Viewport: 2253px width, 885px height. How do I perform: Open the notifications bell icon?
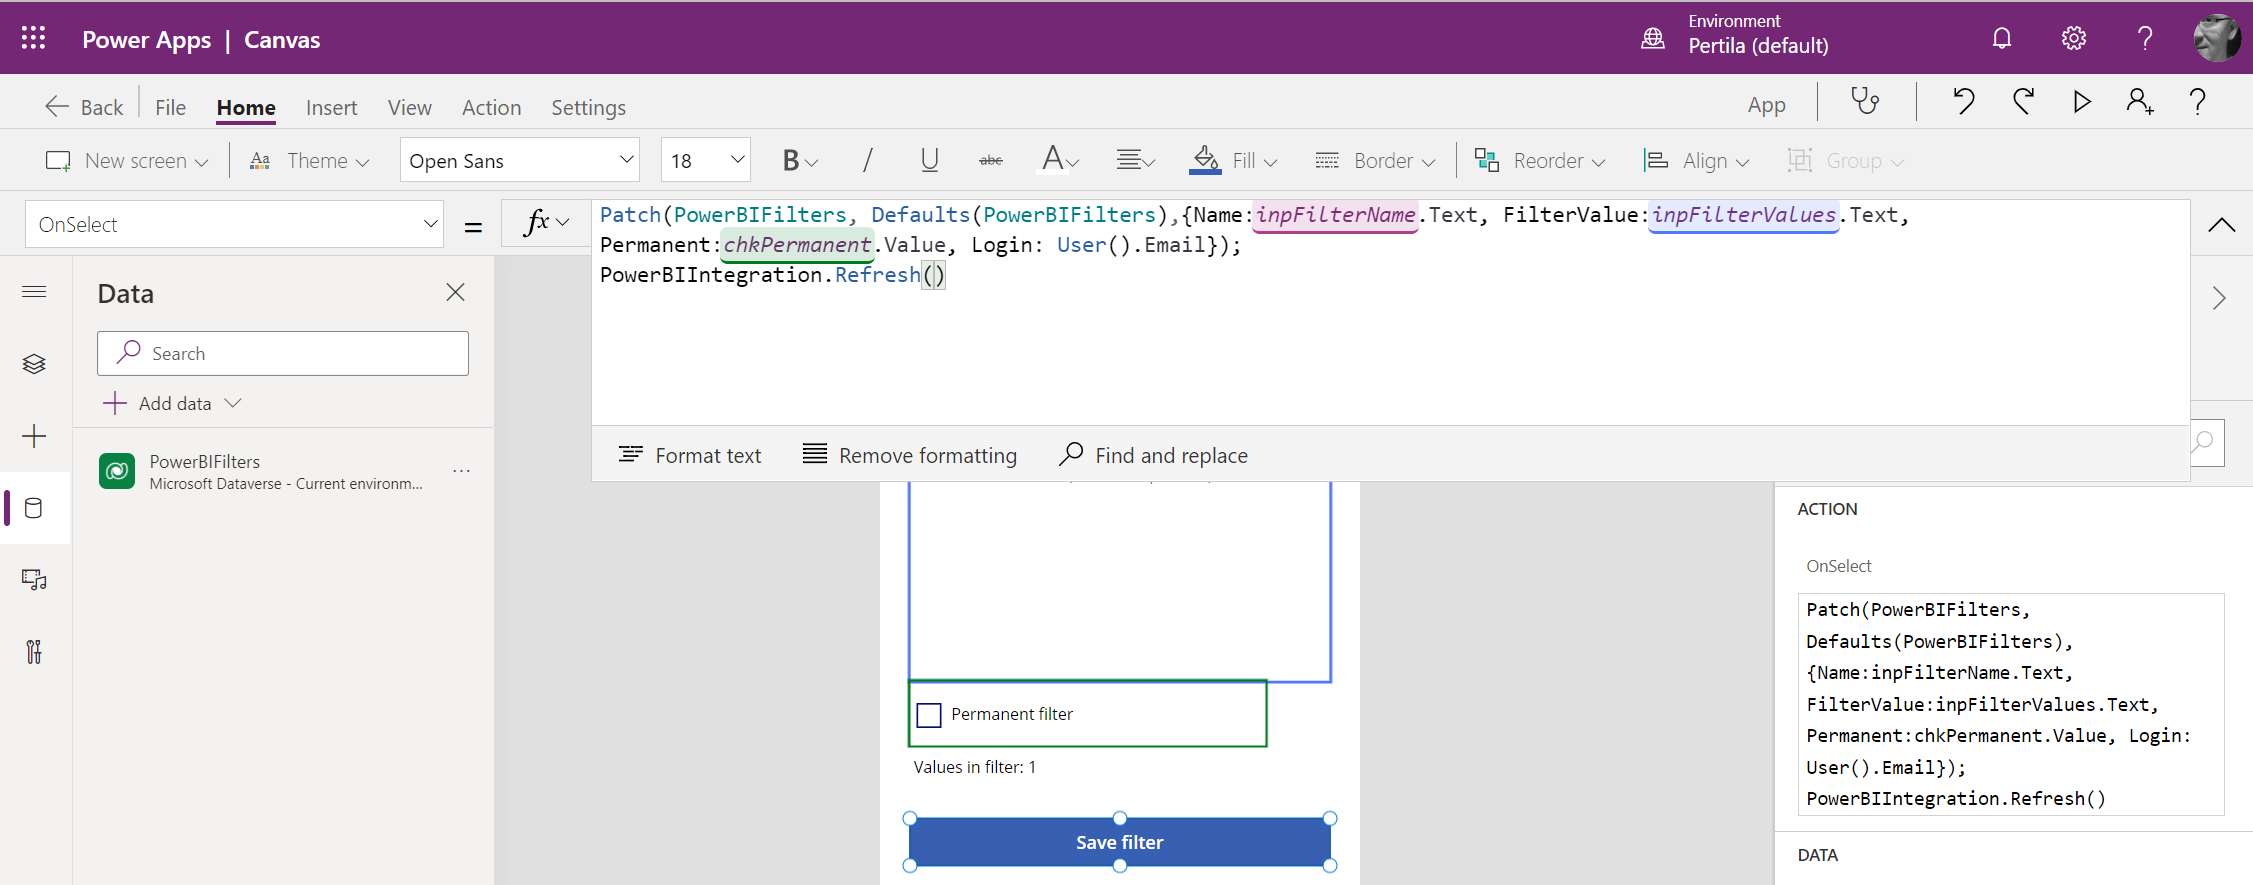point(2002,38)
